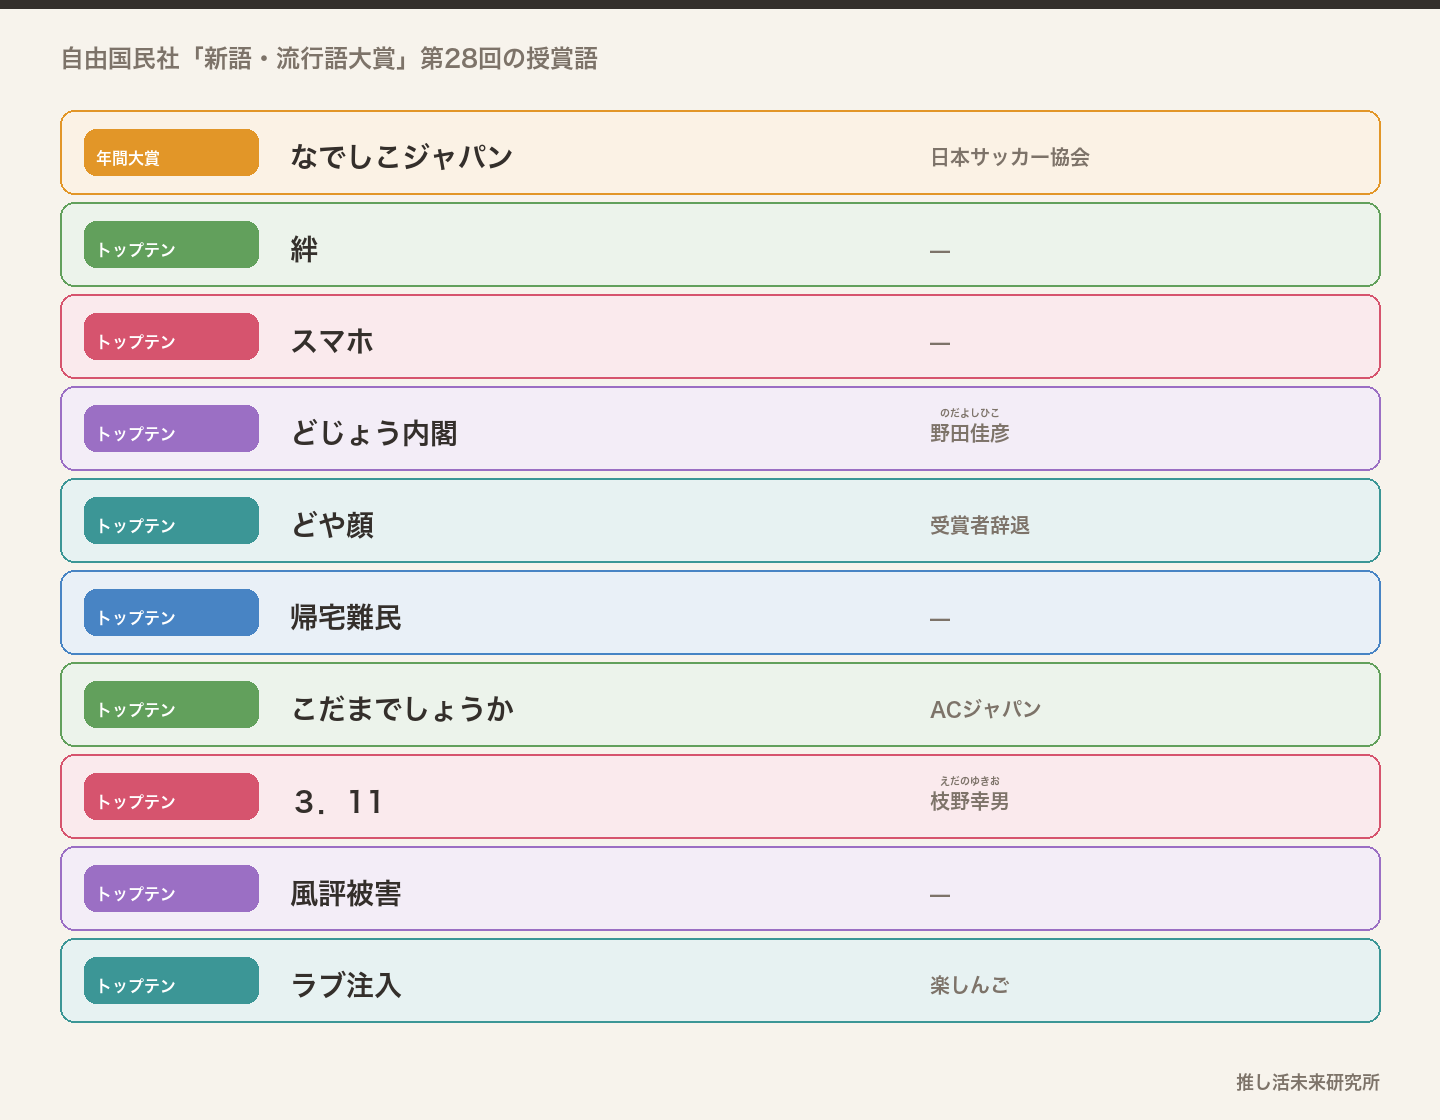Select the word ラブ注入

pyautogui.click(x=346, y=985)
